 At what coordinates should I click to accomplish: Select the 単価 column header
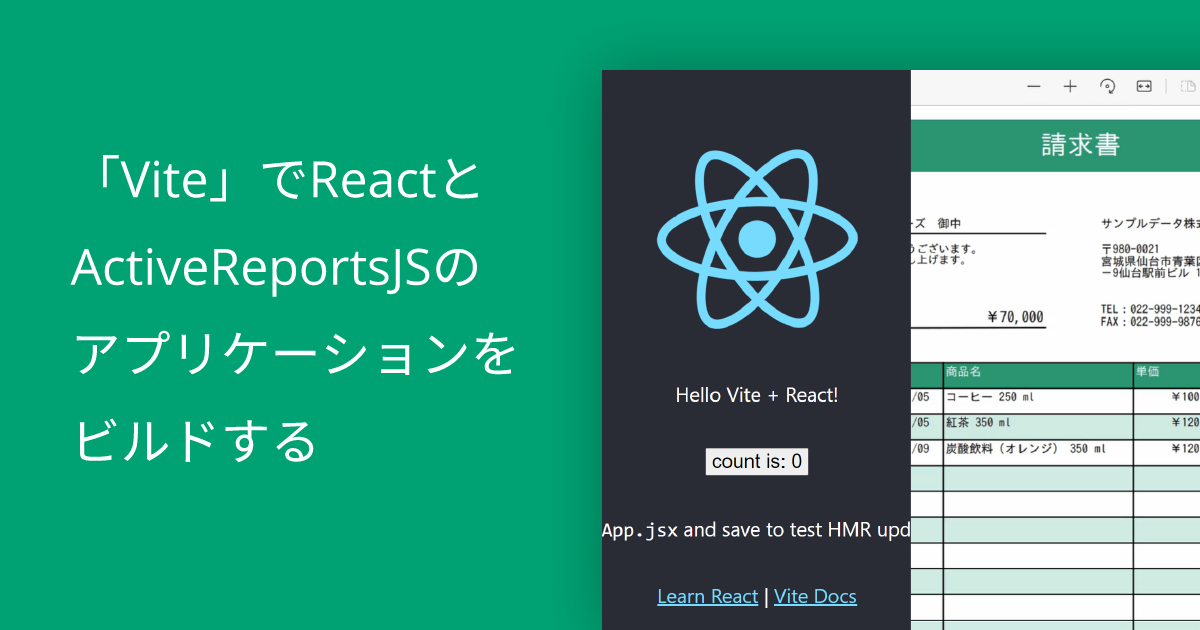click(x=1147, y=372)
